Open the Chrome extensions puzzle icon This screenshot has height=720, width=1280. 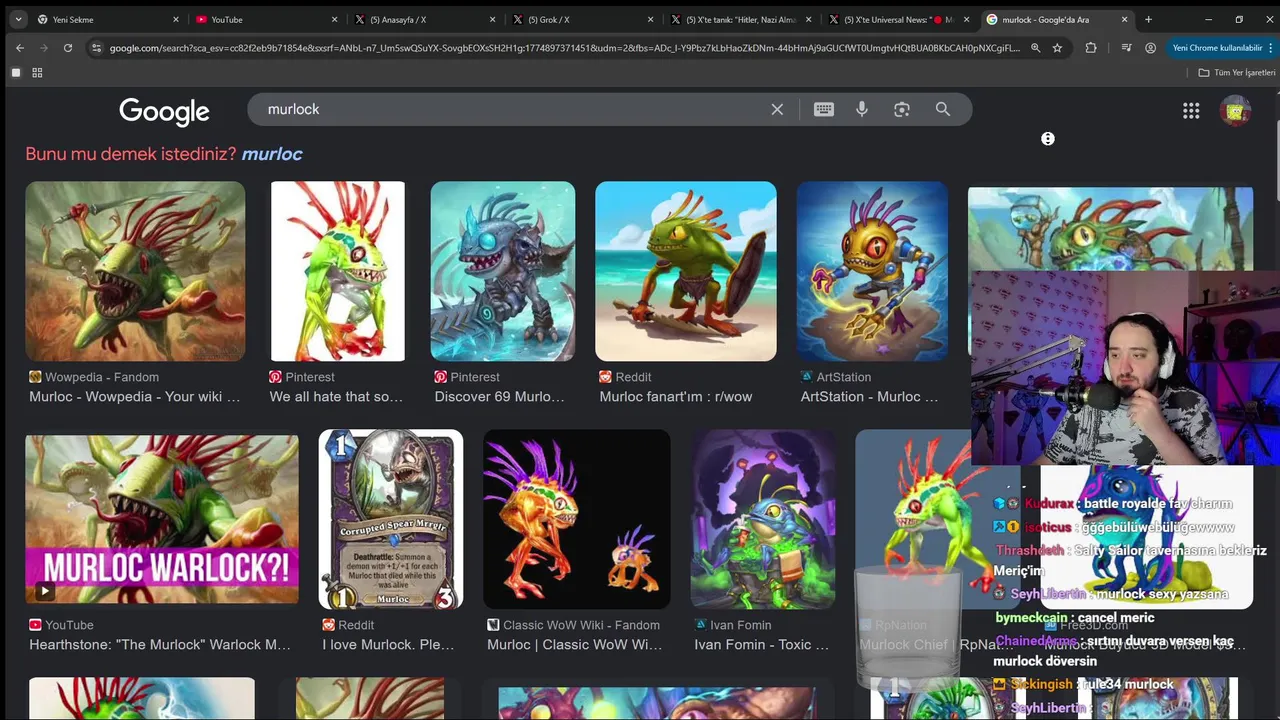tap(1091, 47)
